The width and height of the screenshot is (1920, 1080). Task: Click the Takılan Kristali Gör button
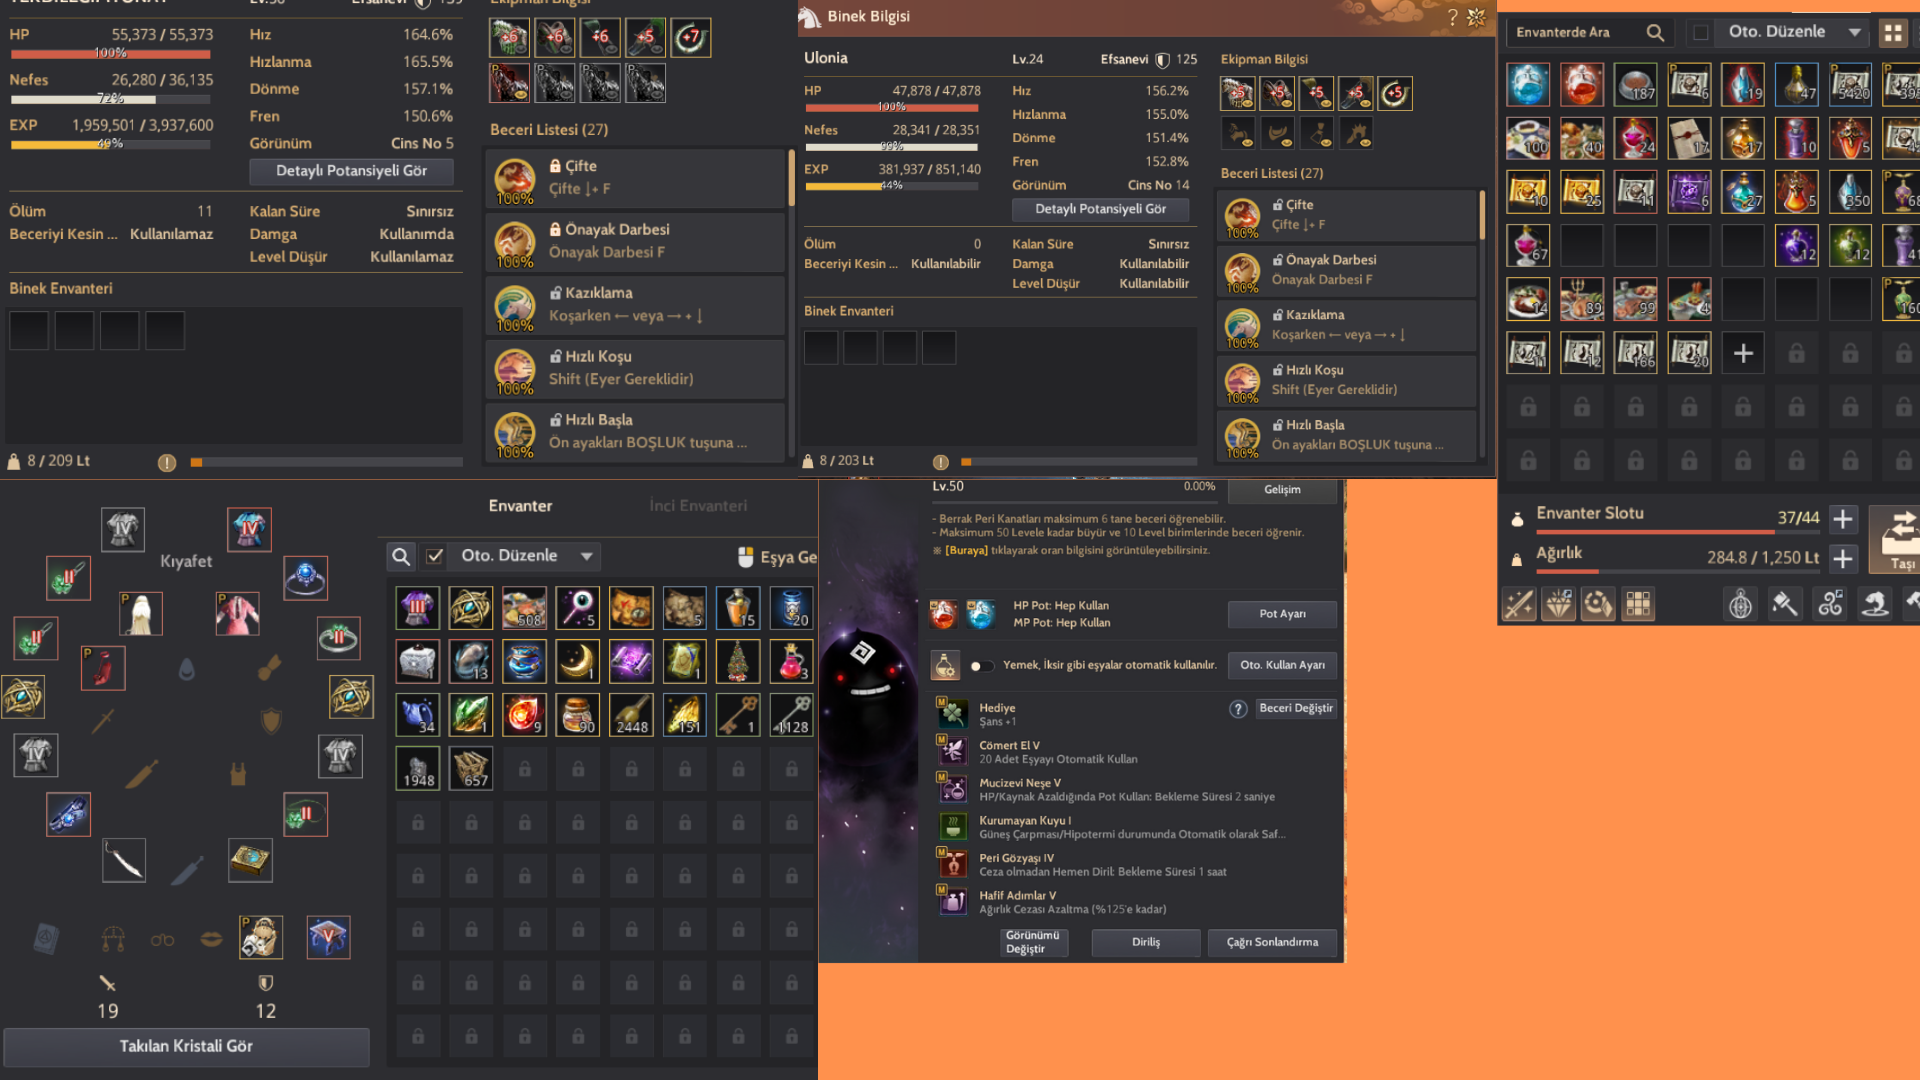coord(186,1047)
